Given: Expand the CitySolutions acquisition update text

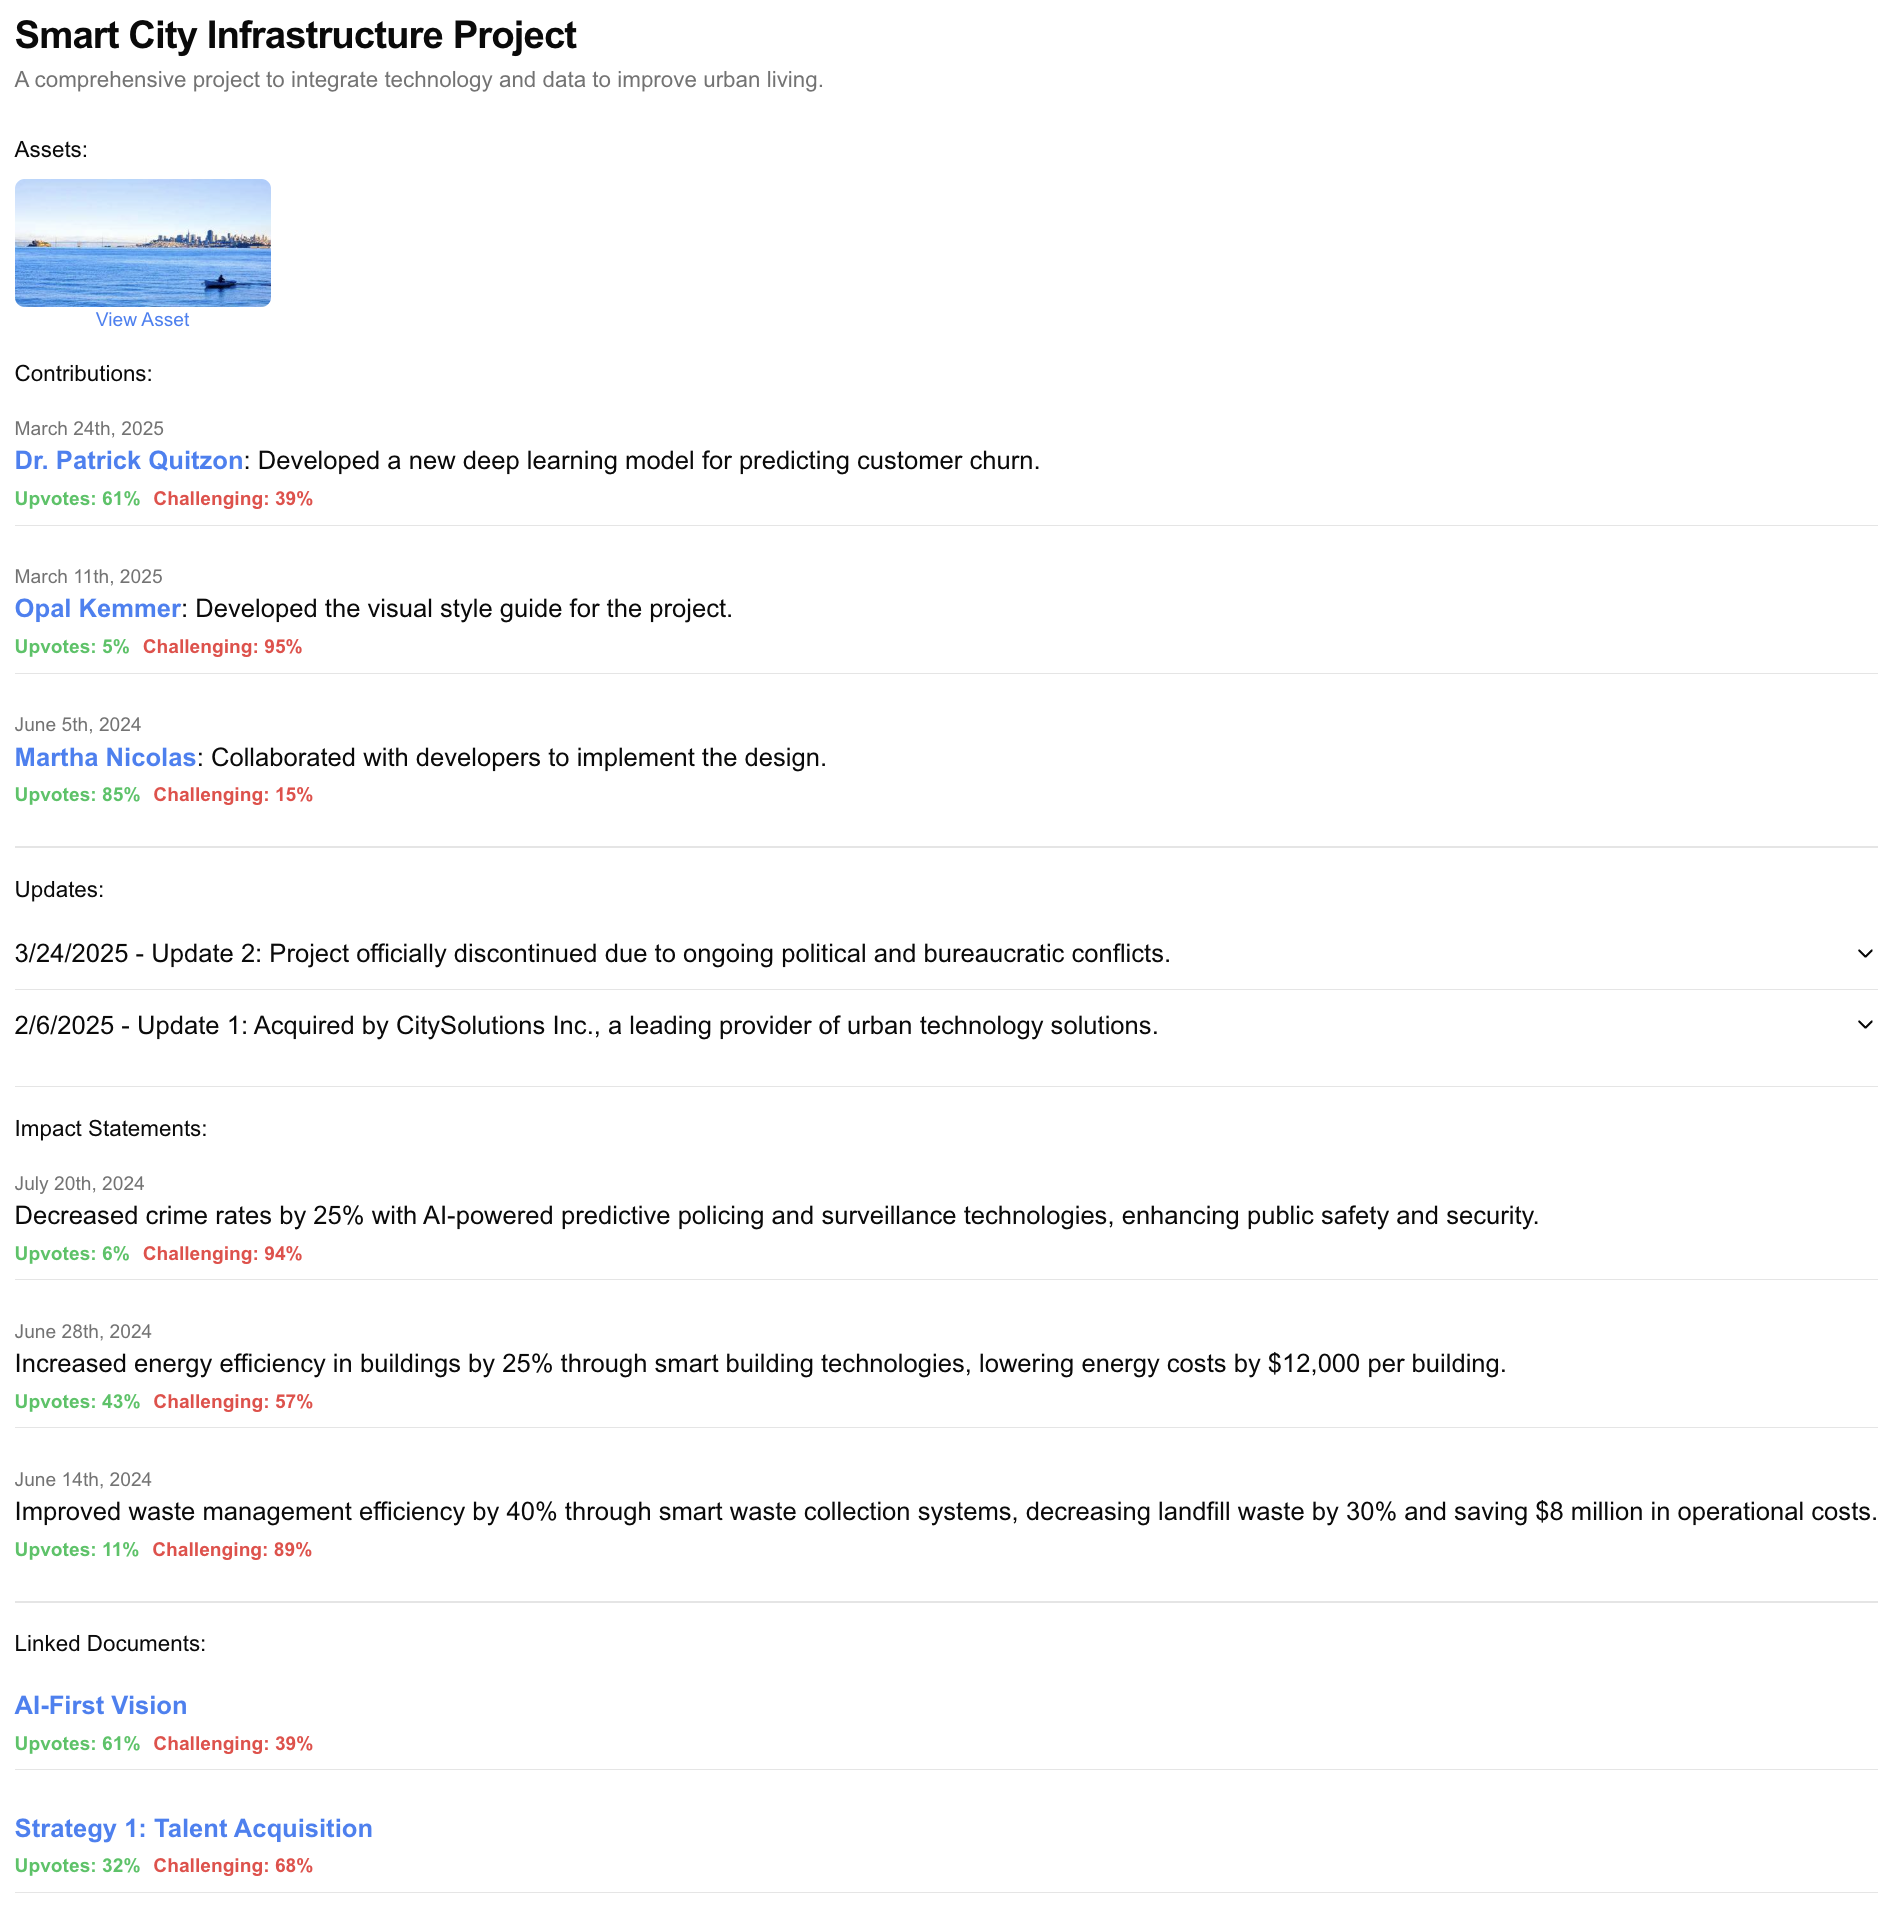Looking at the screenshot, I should (586, 1025).
